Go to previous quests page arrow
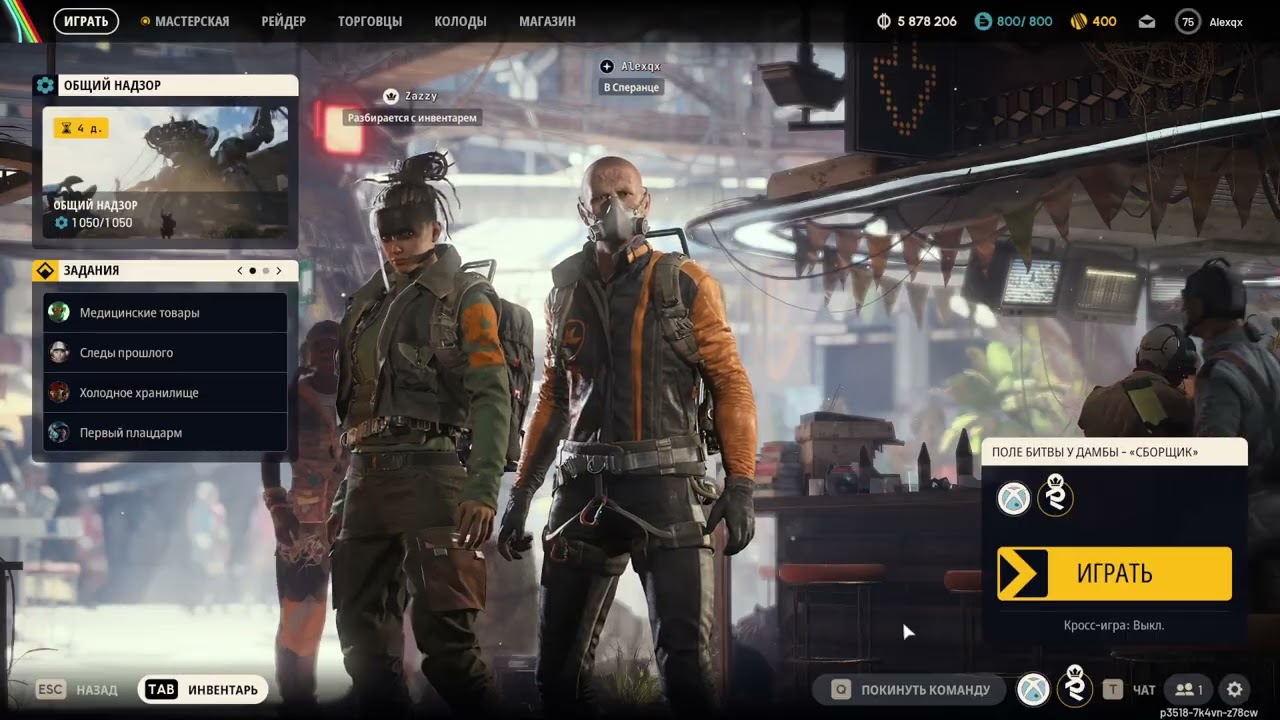 coord(240,270)
